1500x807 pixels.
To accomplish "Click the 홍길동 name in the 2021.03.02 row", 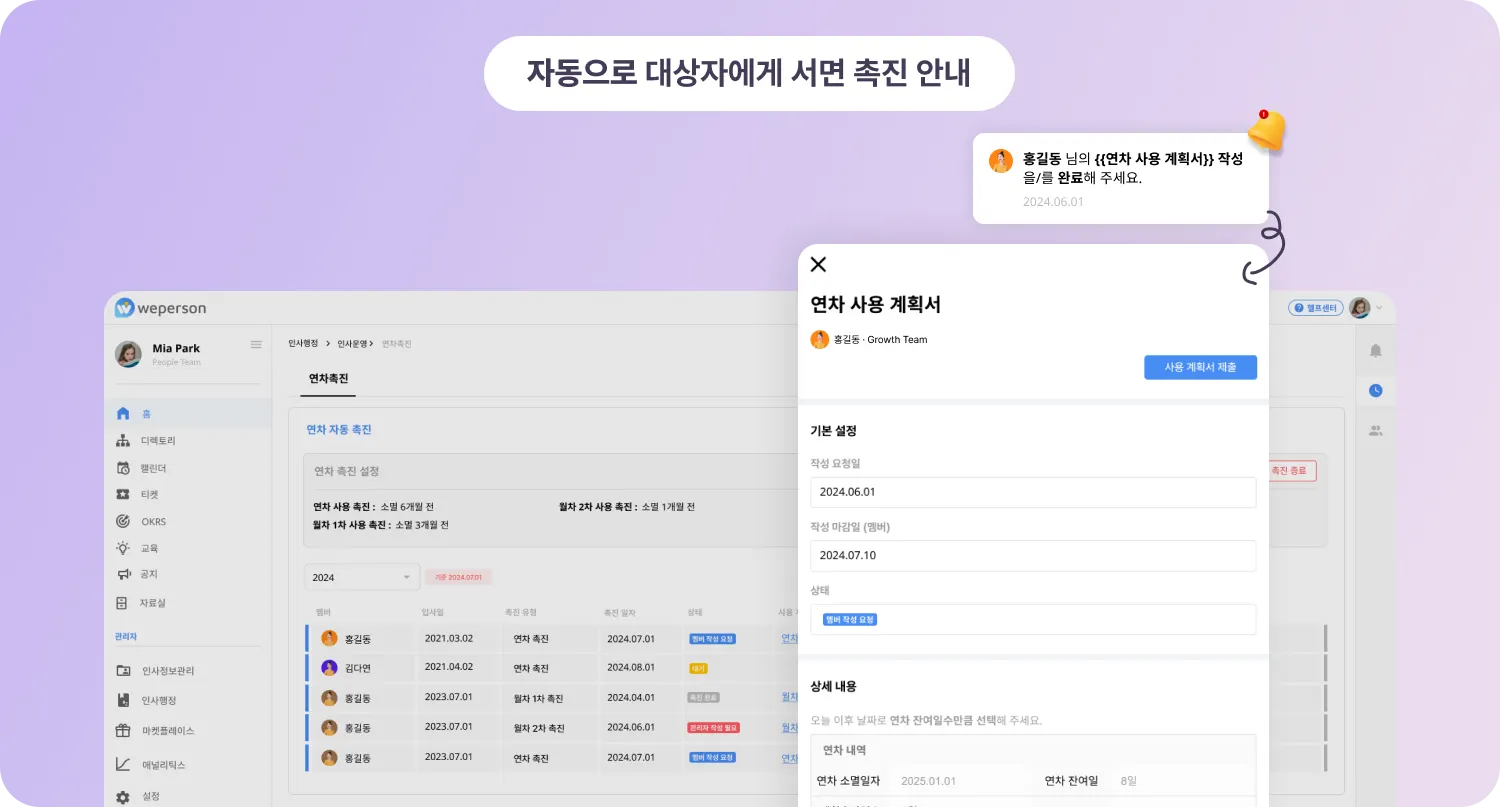I will click(357, 638).
